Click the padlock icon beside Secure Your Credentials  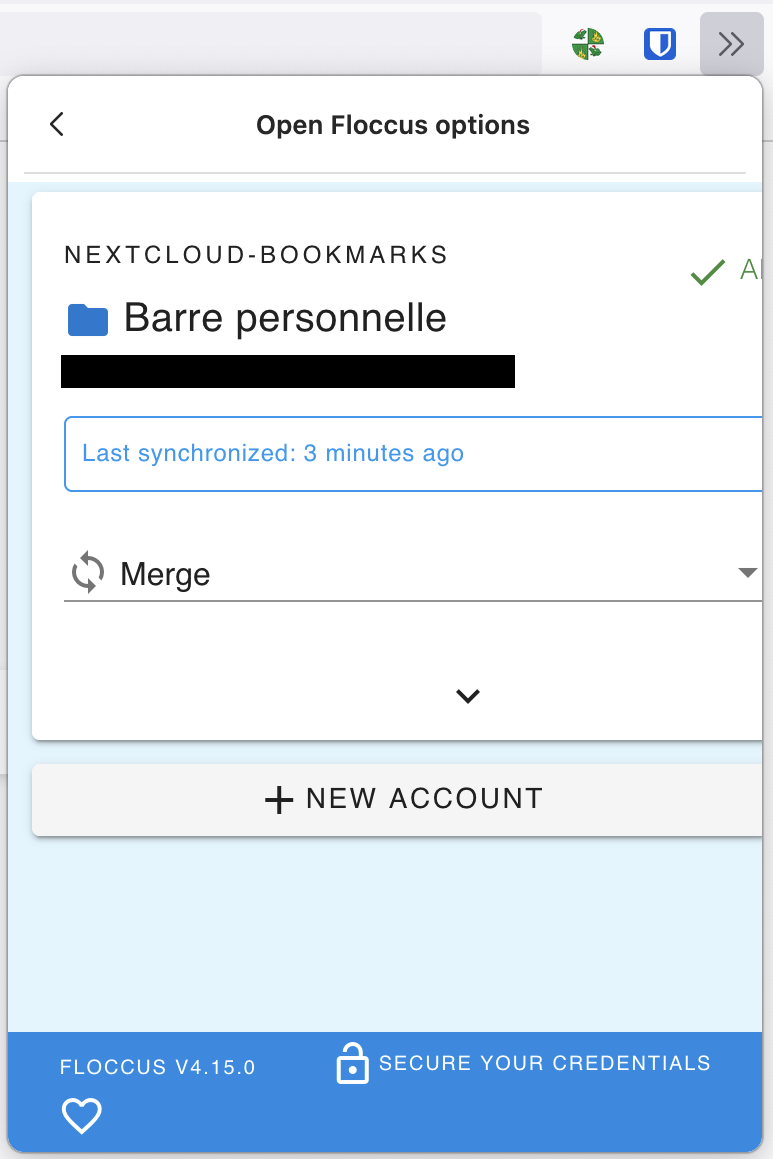(352, 1063)
